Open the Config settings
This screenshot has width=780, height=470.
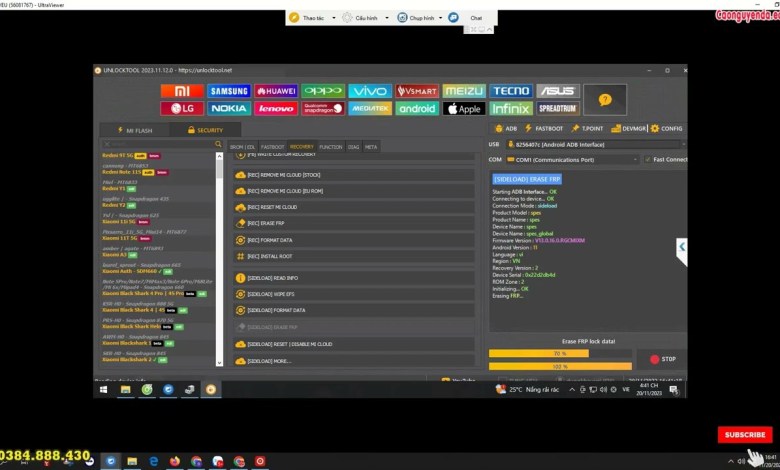(x=667, y=128)
